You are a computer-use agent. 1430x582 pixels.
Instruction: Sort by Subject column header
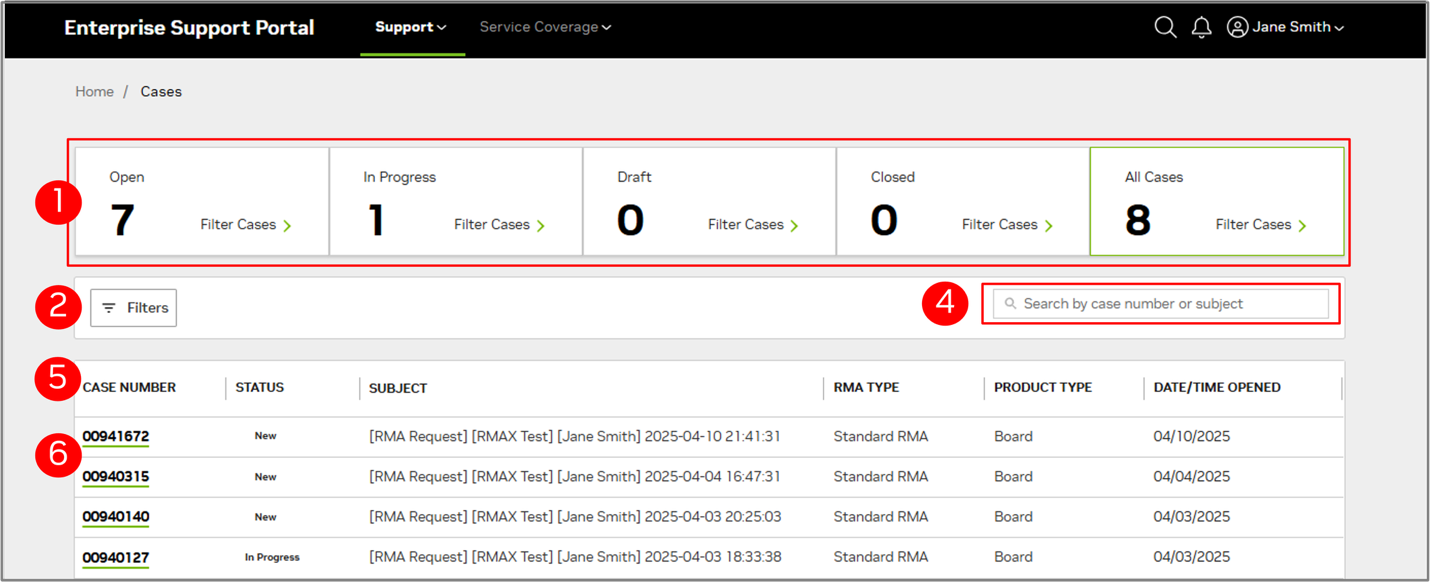coord(398,388)
